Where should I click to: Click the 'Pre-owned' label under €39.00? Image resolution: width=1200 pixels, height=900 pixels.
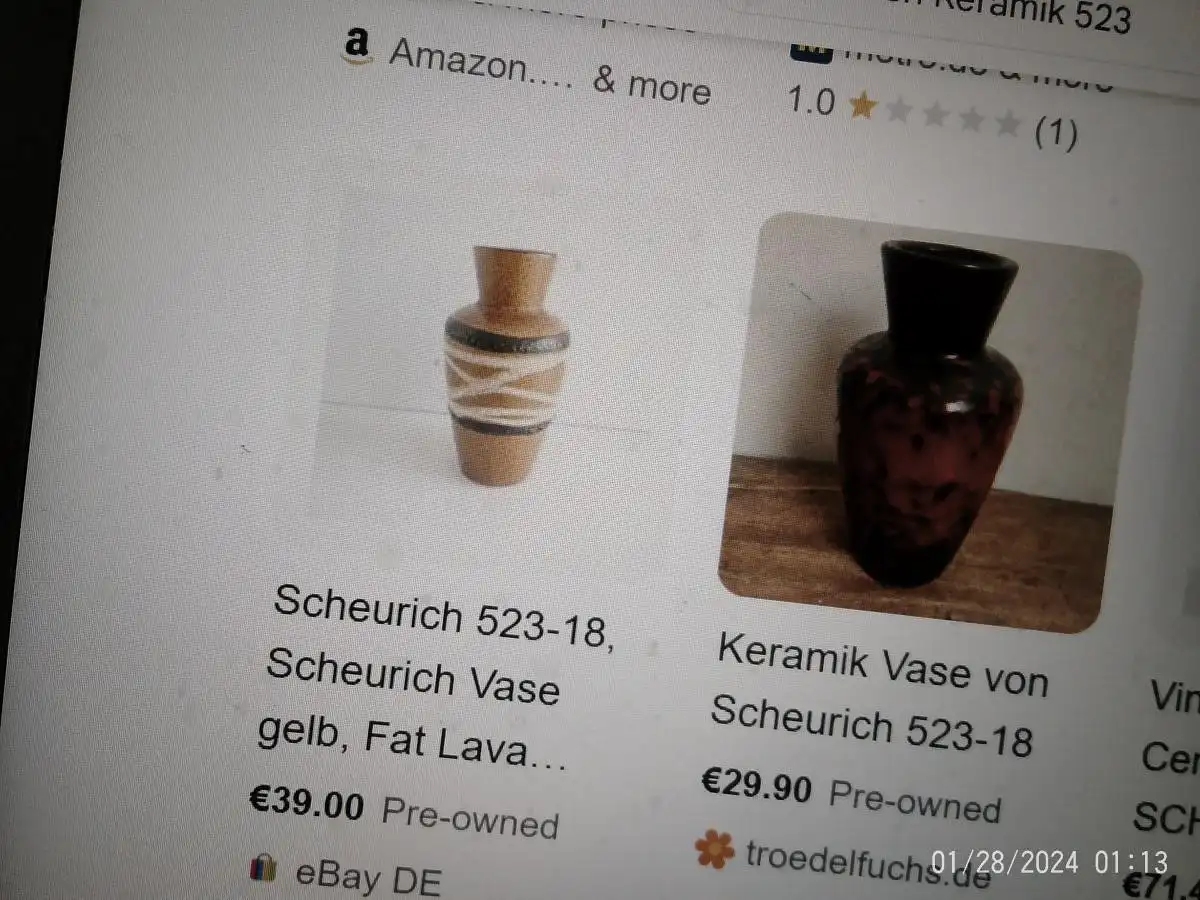pos(470,818)
